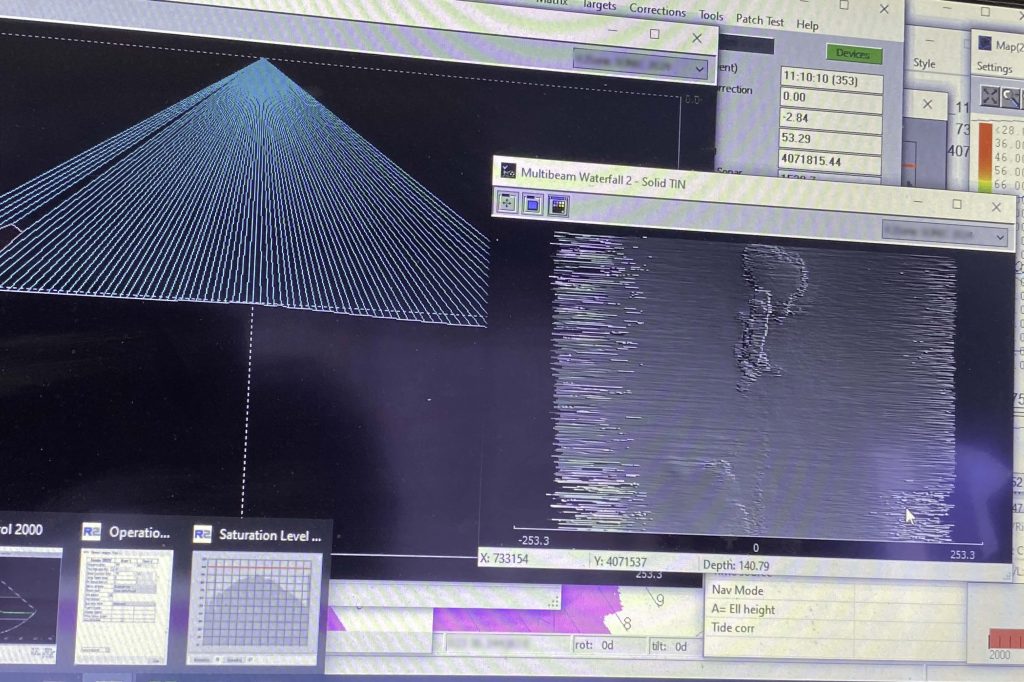Click the field showing -2.84
The image size is (1024, 682).
point(831,120)
